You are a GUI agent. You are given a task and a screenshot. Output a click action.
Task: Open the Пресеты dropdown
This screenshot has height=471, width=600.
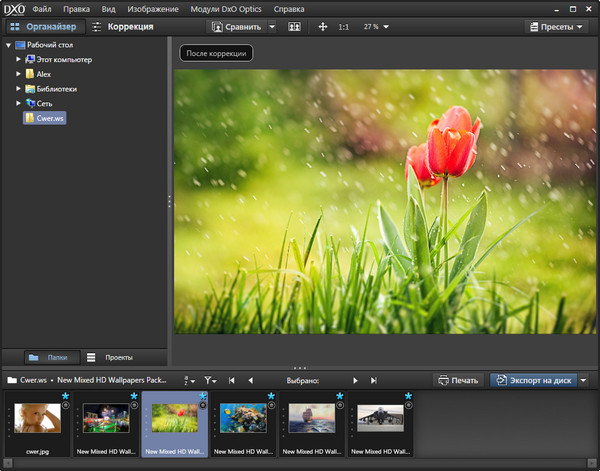click(x=559, y=27)
